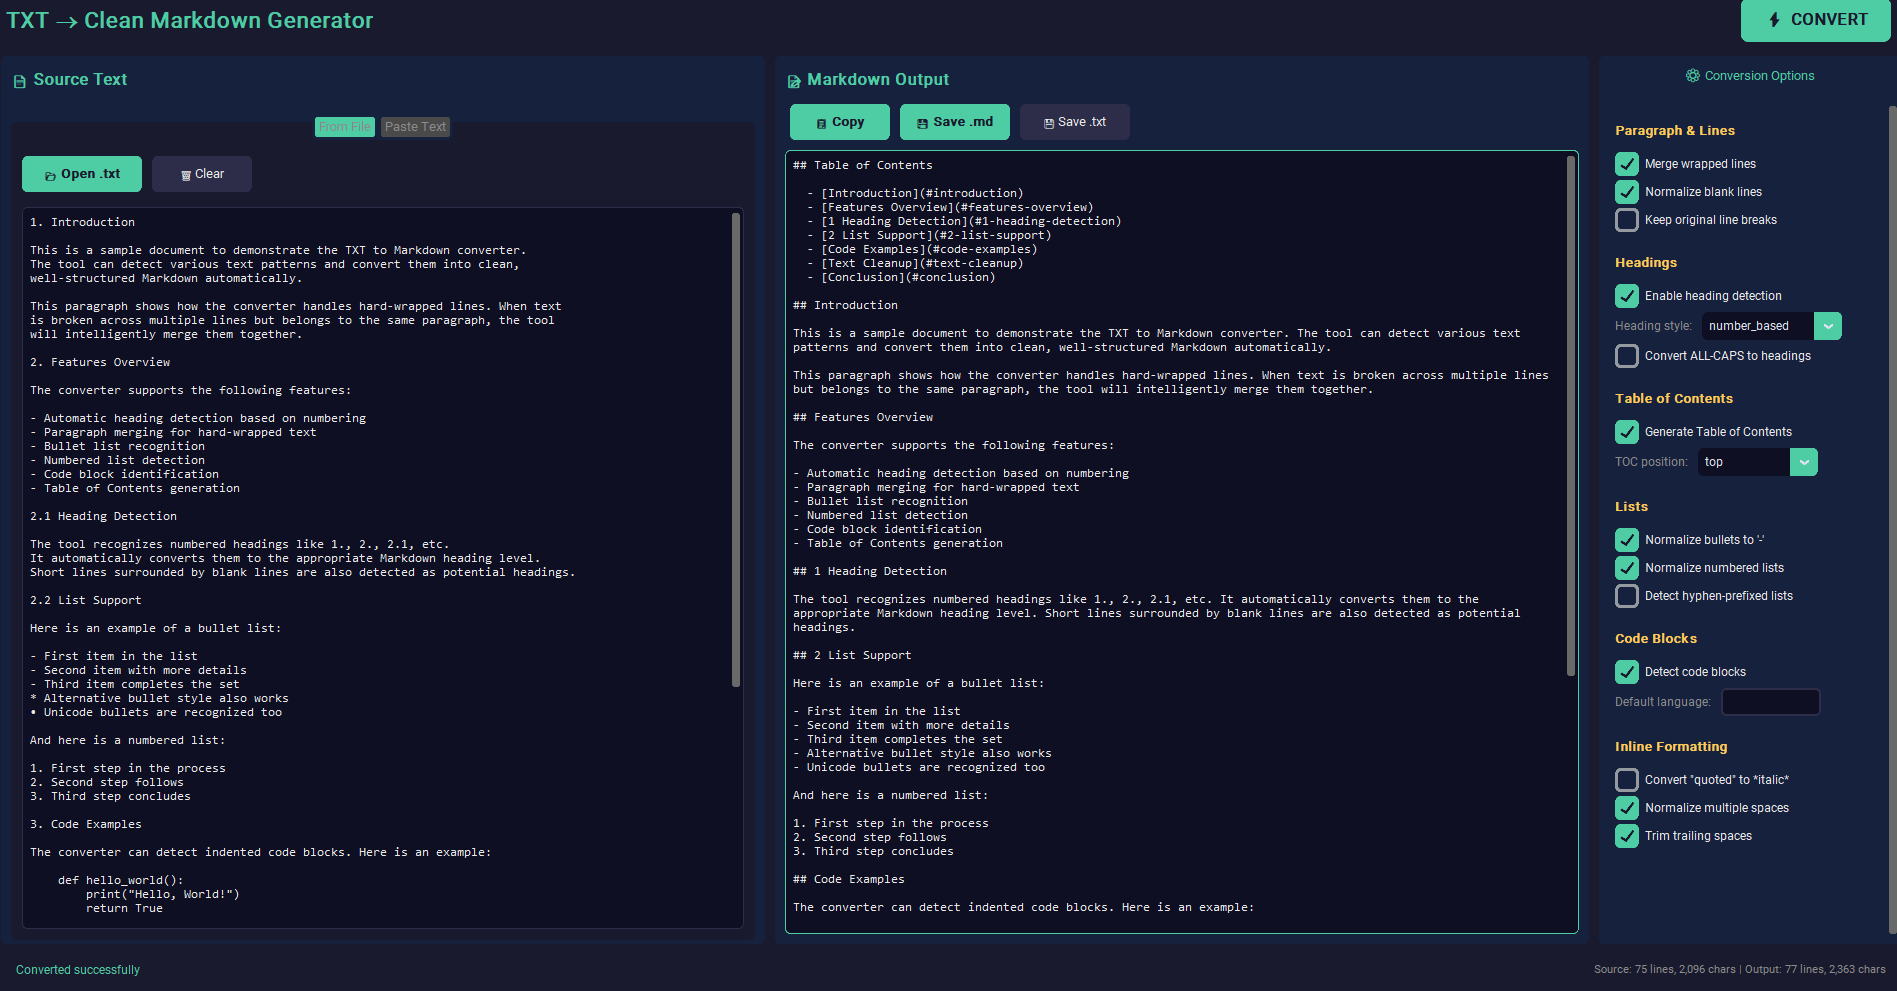Save output as .txt file
Viewport: 1897px width, 991px height.
pos(1075,122)
